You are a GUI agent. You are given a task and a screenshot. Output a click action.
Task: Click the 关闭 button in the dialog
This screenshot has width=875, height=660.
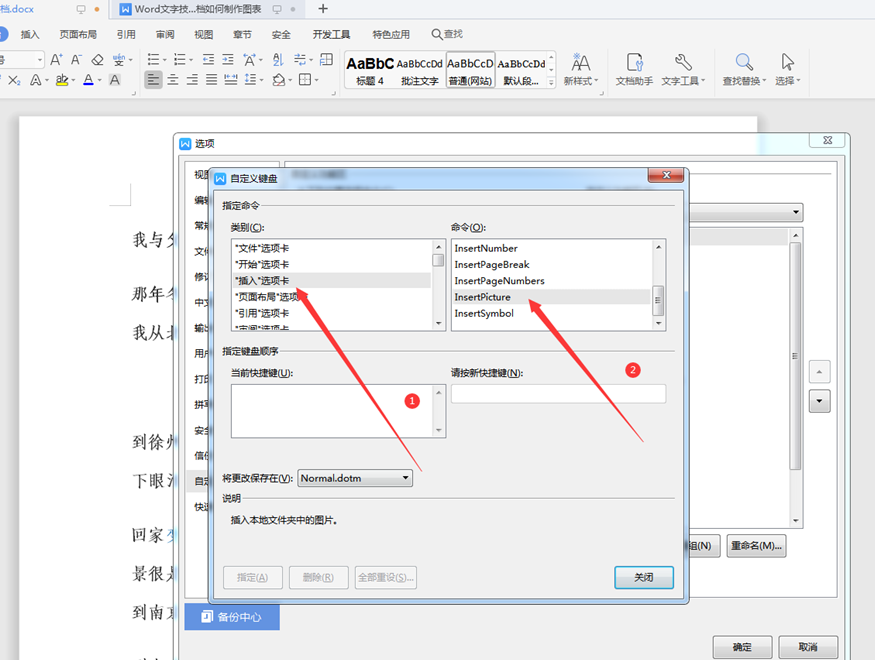pyautogui.click(x=643, y=577)
